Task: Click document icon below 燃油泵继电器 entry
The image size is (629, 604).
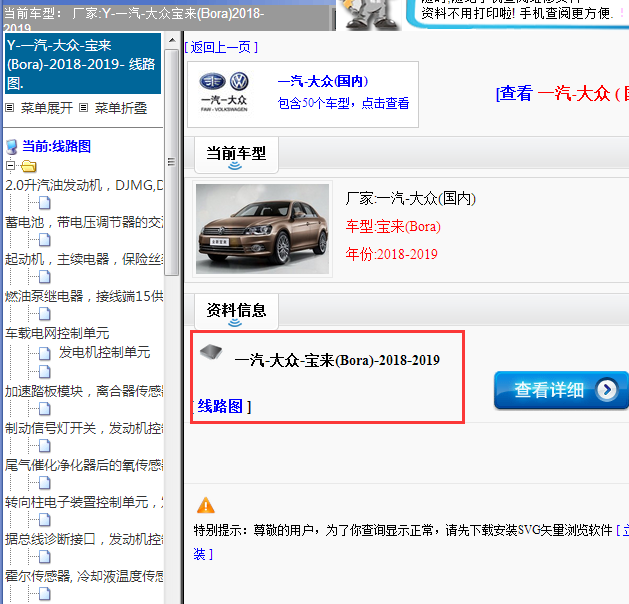Action: (45, 314)
